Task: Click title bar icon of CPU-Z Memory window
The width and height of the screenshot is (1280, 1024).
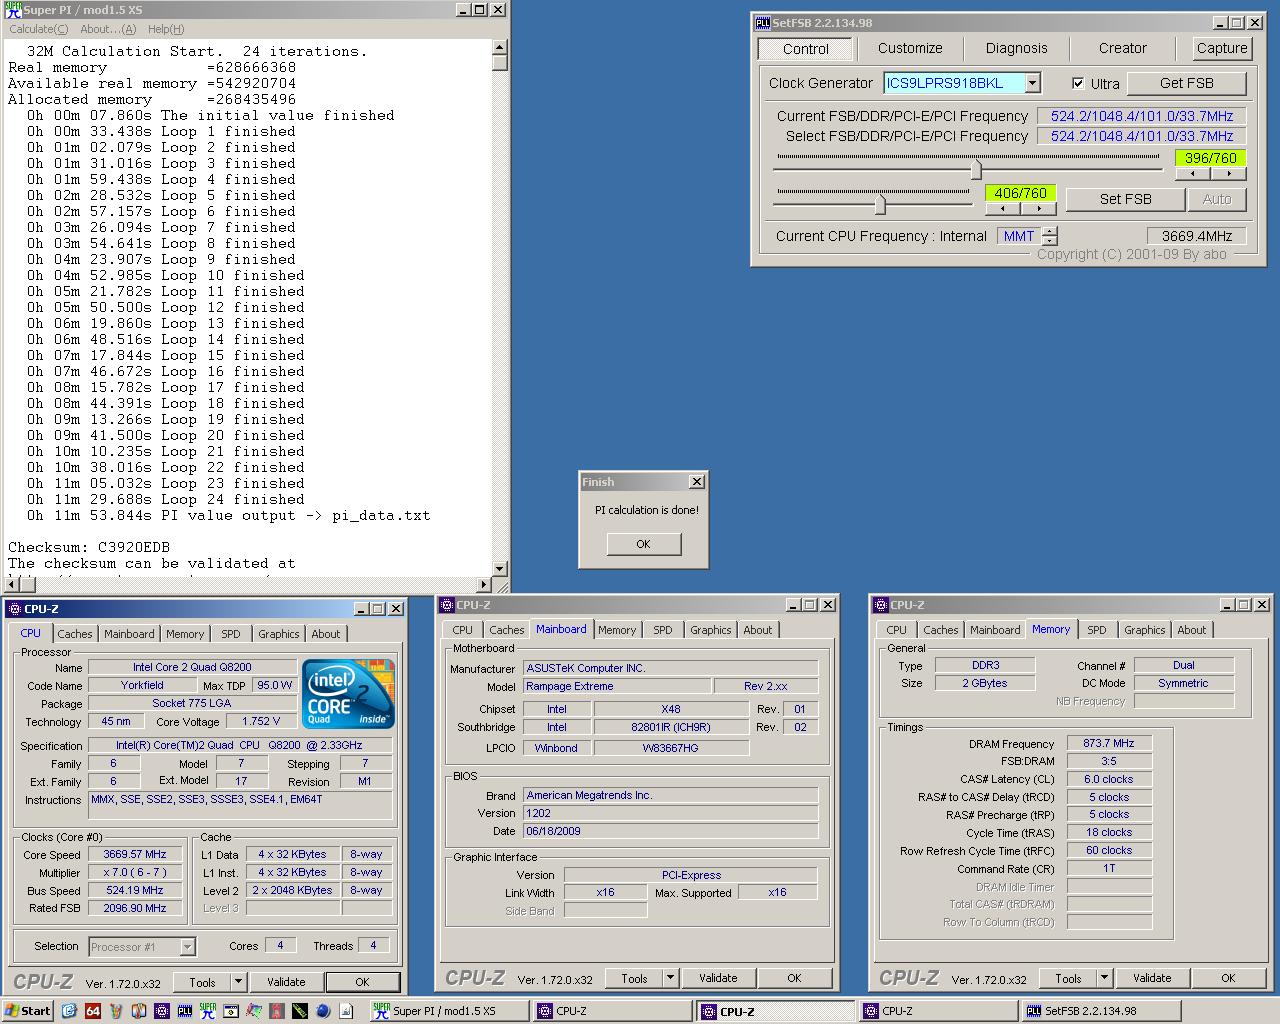Action: 881,604
